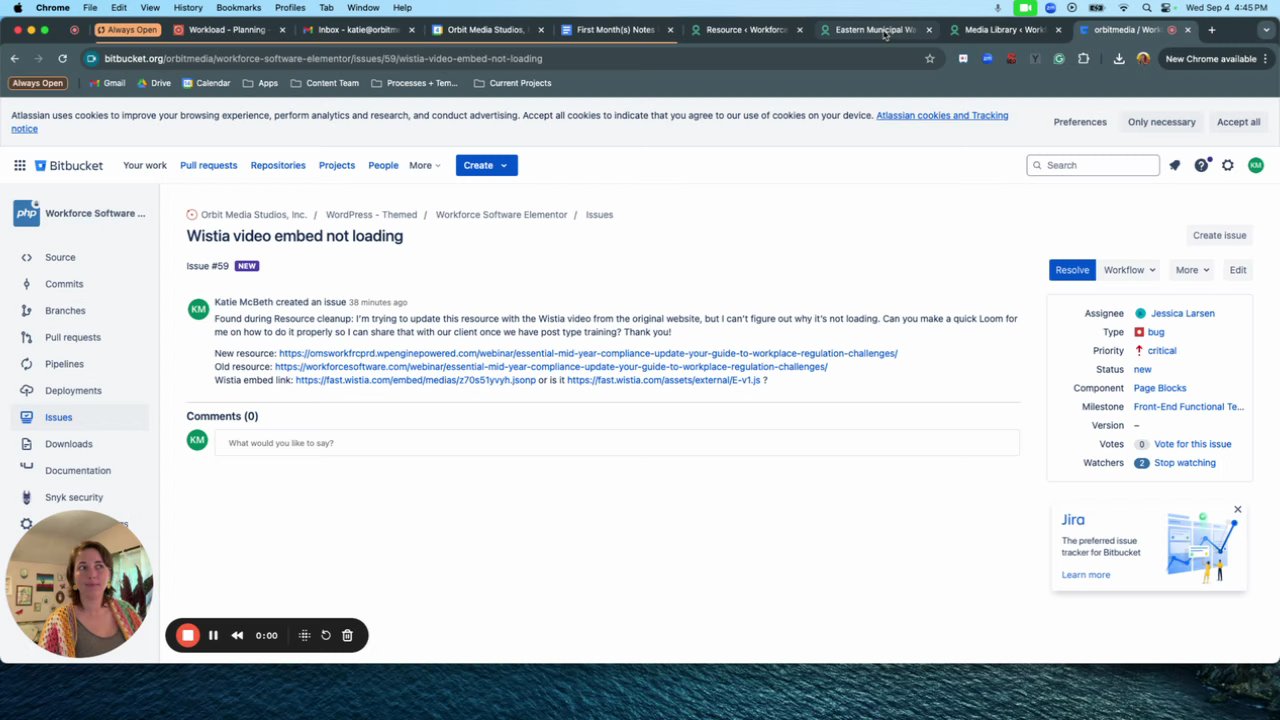
Task: Open the Chrome Bookmarks menu
Action: (x=239, y=7)
